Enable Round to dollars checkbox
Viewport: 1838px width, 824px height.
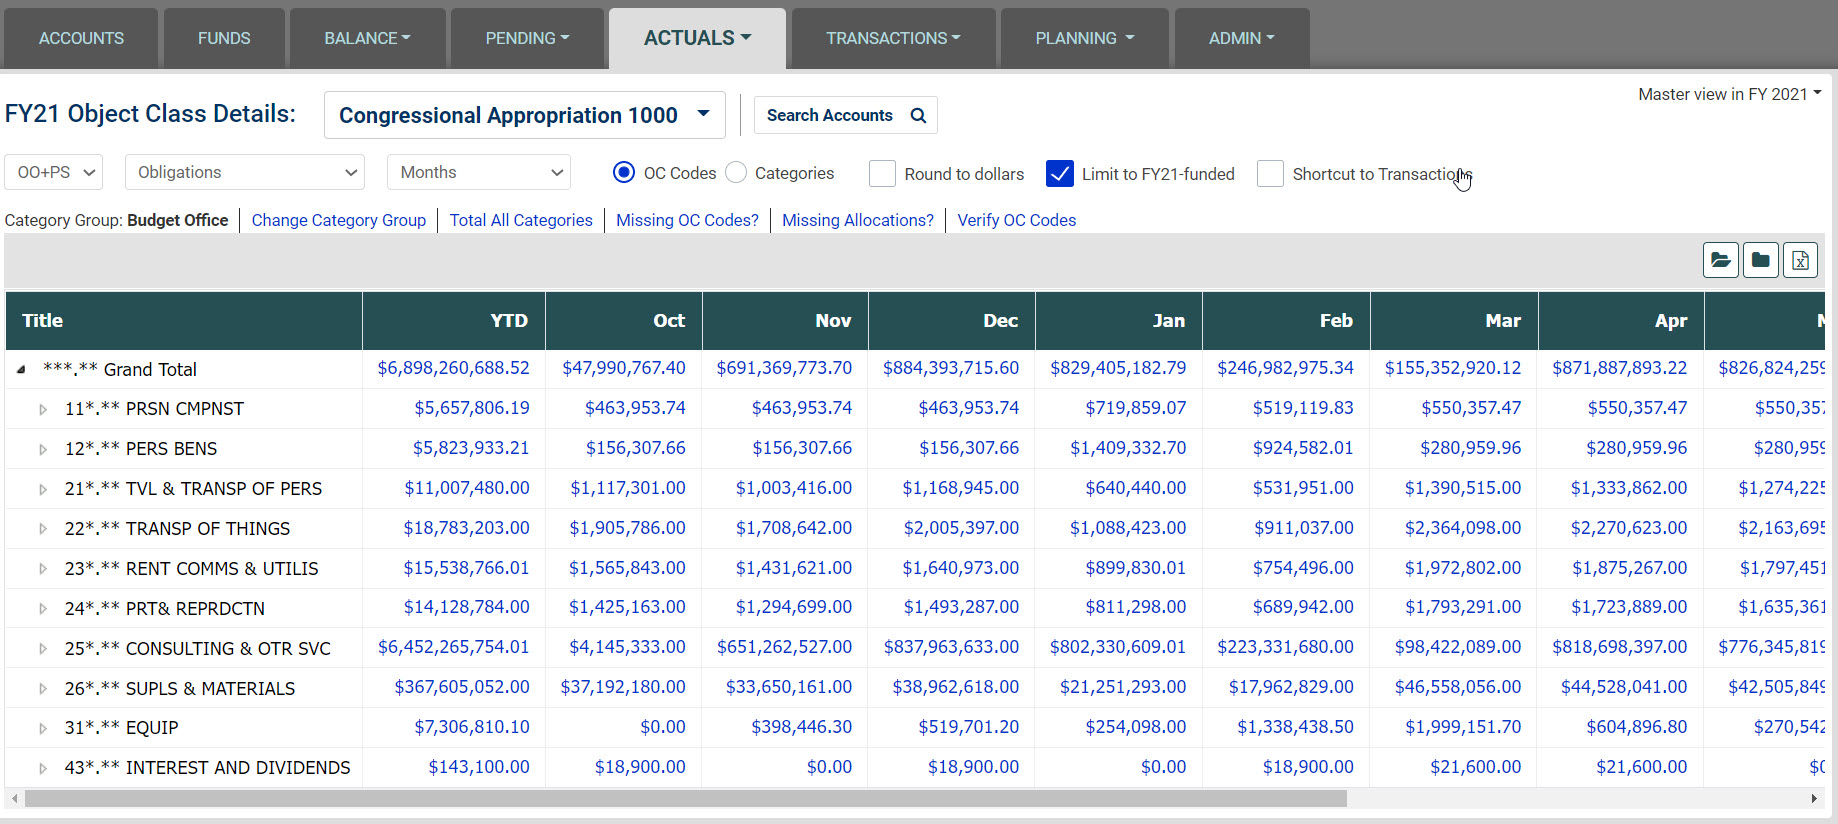click(x=882, y=174)
